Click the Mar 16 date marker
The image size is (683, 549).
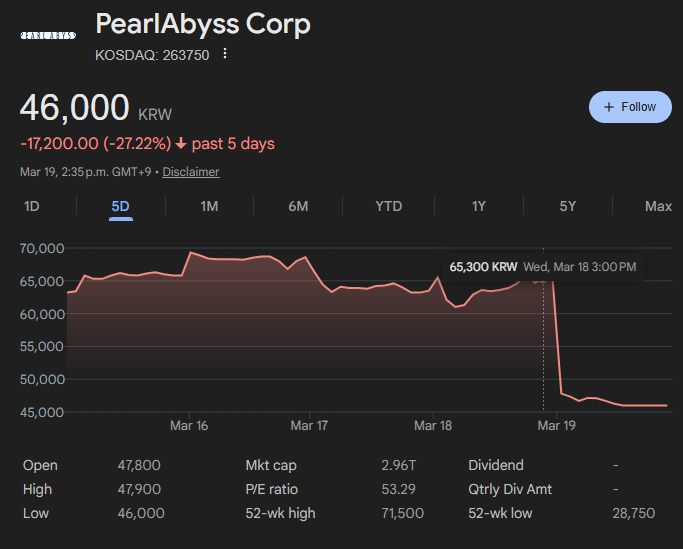189,426
